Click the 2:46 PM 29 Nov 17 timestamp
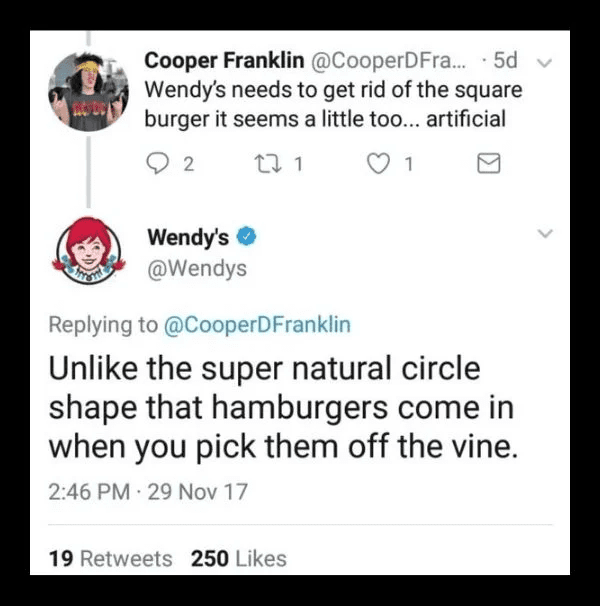The image size is (600, 606). tap(148, 492)
